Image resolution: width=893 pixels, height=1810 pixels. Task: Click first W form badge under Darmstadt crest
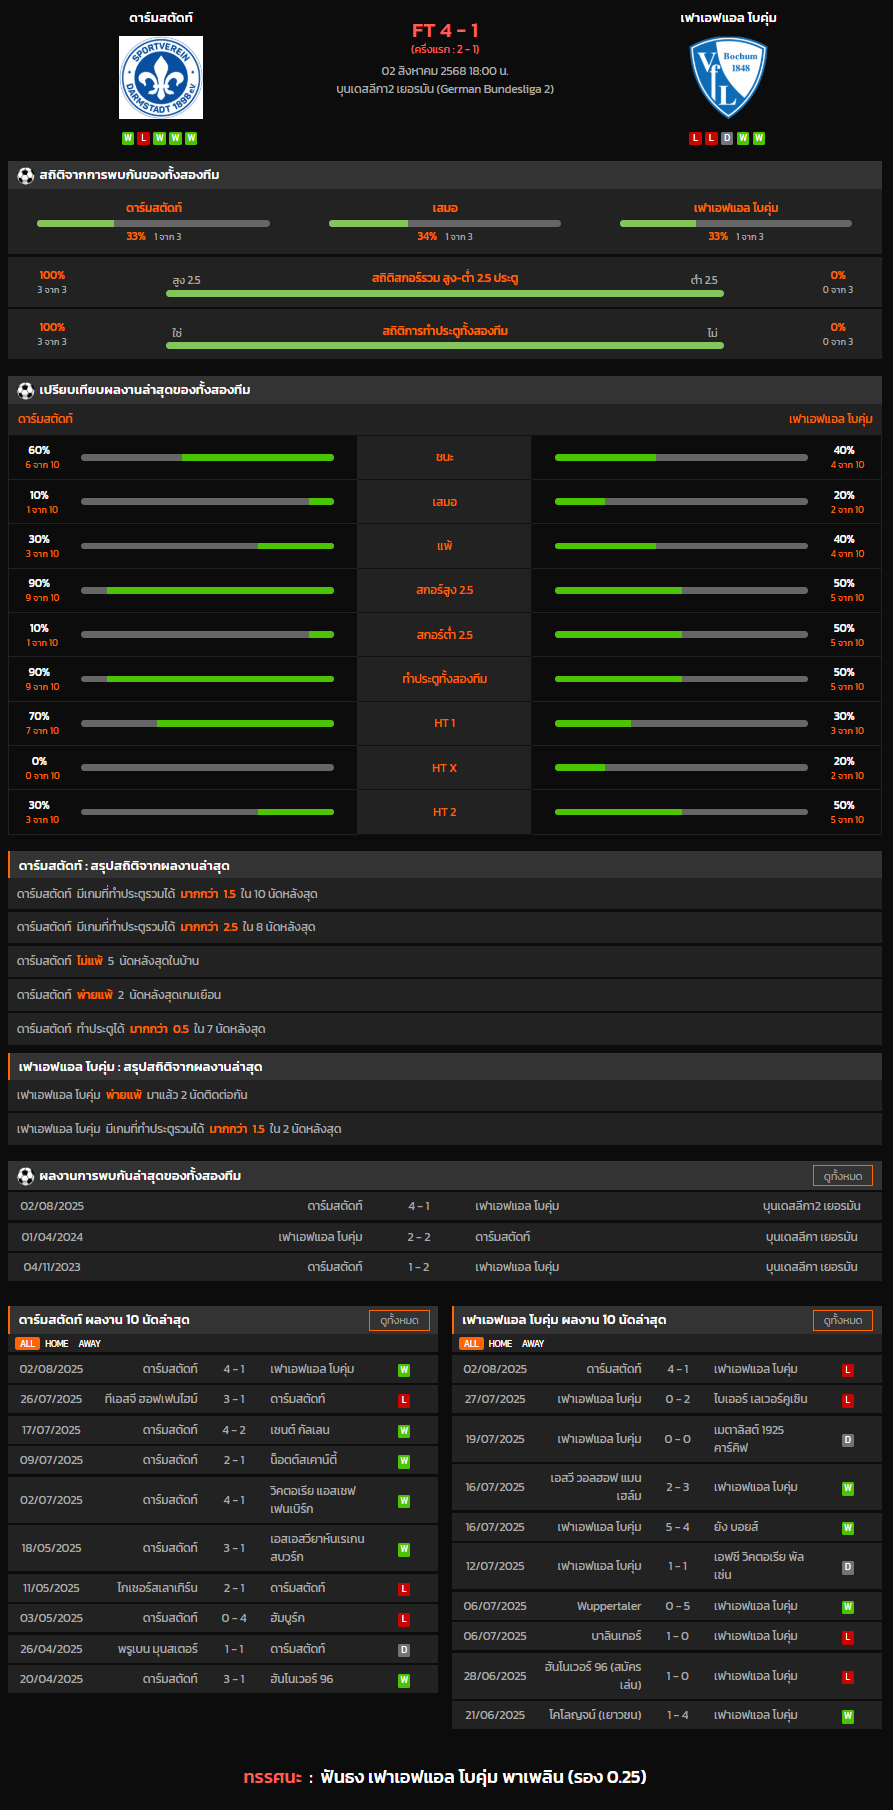coord(128,138)
